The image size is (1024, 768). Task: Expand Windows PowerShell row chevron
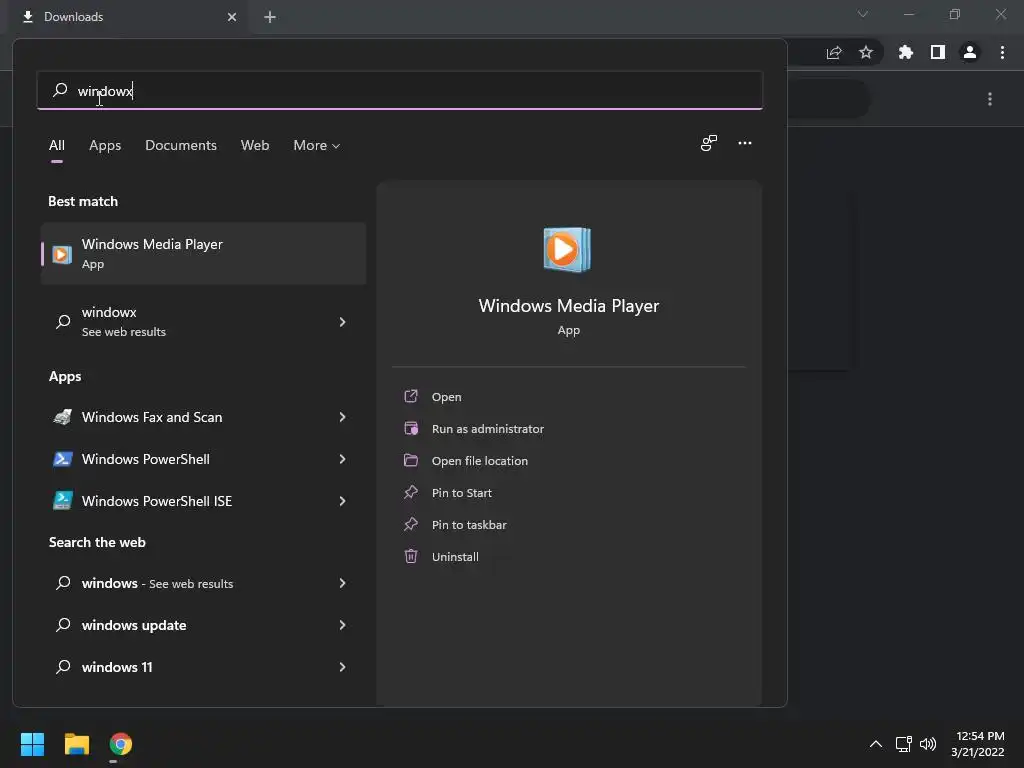pos(342,459)
